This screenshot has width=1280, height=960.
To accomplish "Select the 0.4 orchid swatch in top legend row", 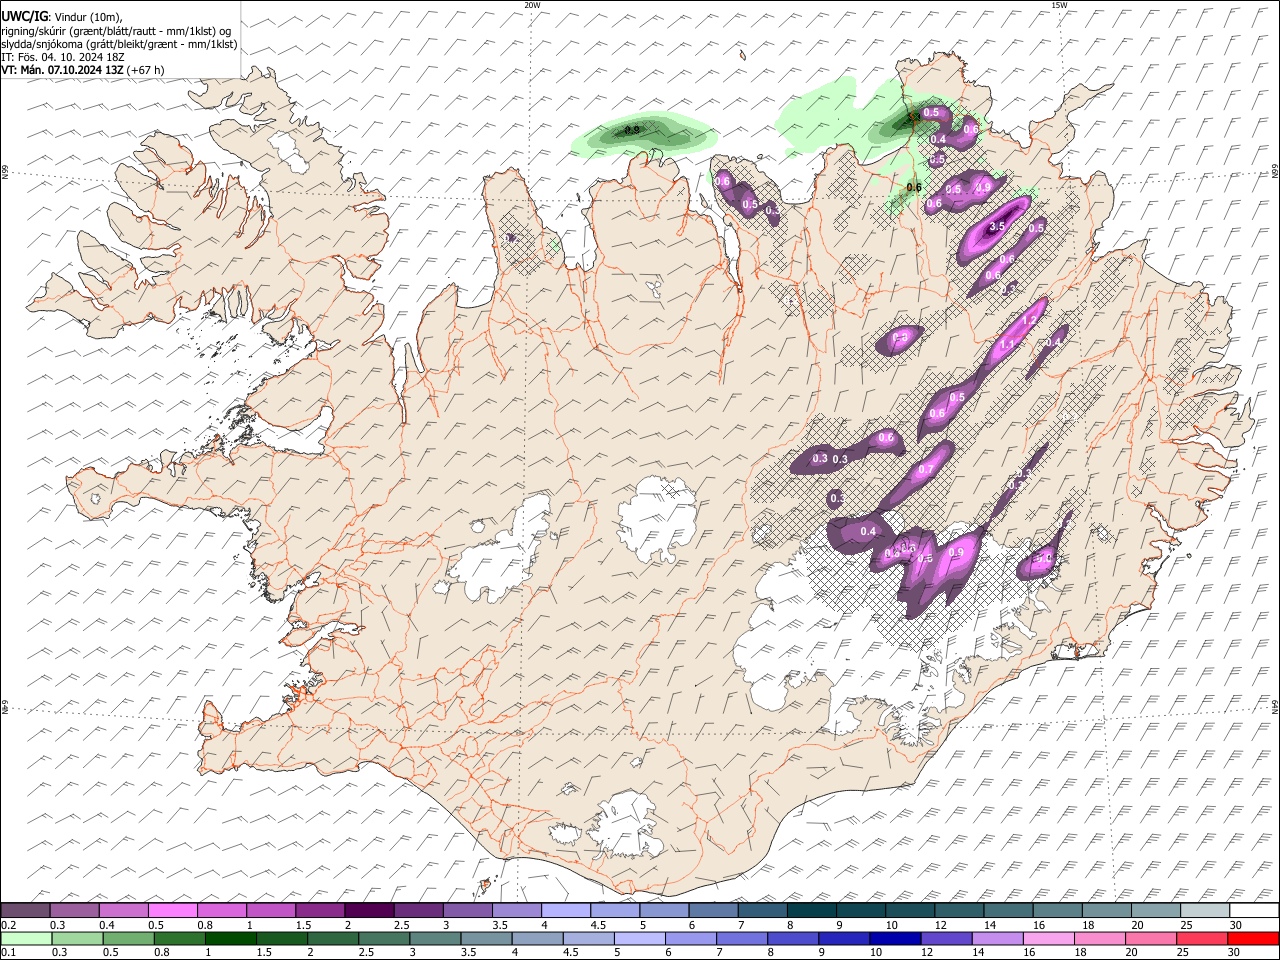I will pos(123,910).
